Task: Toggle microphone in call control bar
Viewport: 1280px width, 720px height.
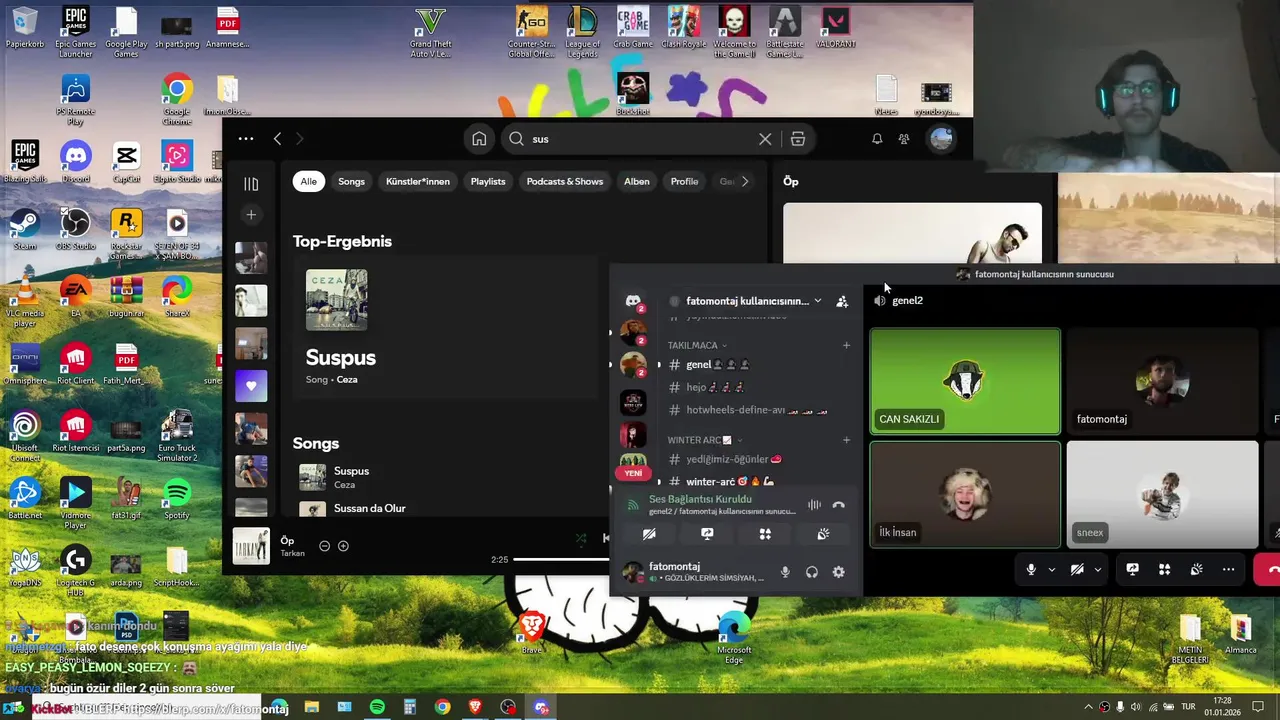Action: click(1031, 569)
